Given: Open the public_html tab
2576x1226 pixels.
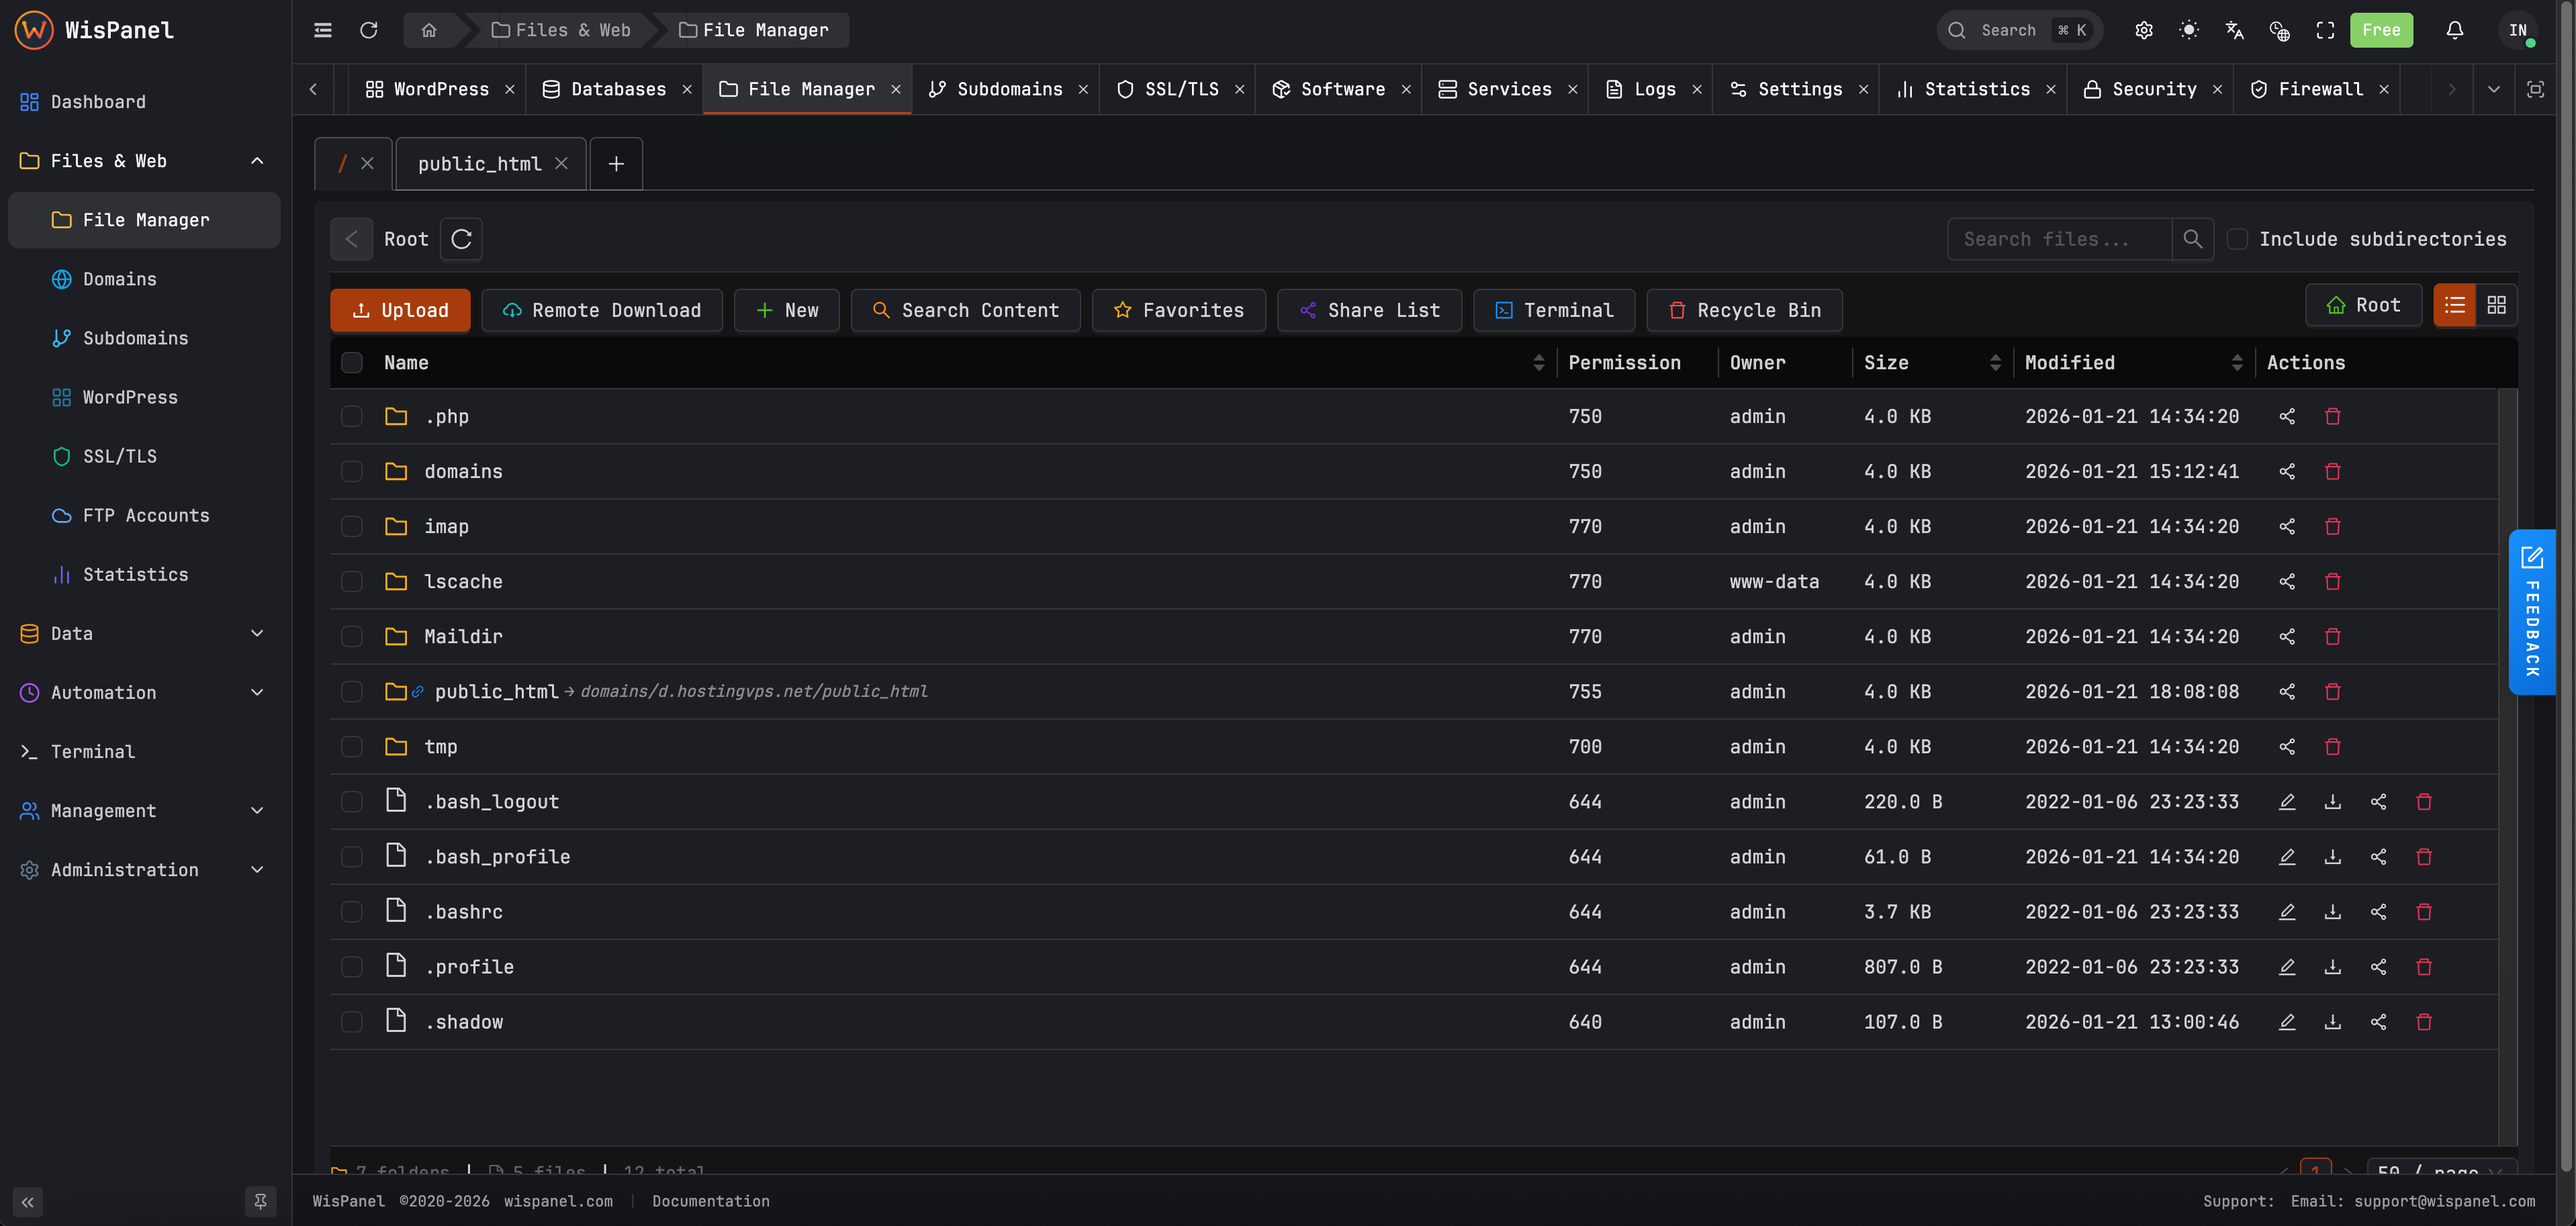Looking at the screenshot, I should click(x=480, y=163).
